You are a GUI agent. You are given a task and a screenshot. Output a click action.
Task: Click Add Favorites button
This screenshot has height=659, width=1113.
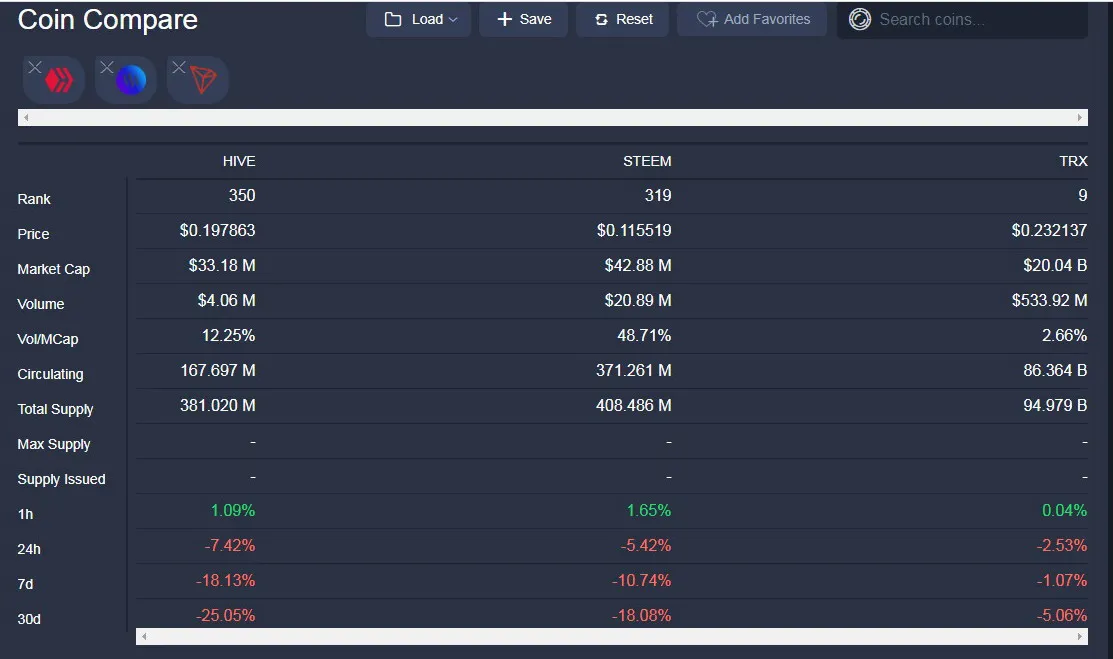coord(752,19)
